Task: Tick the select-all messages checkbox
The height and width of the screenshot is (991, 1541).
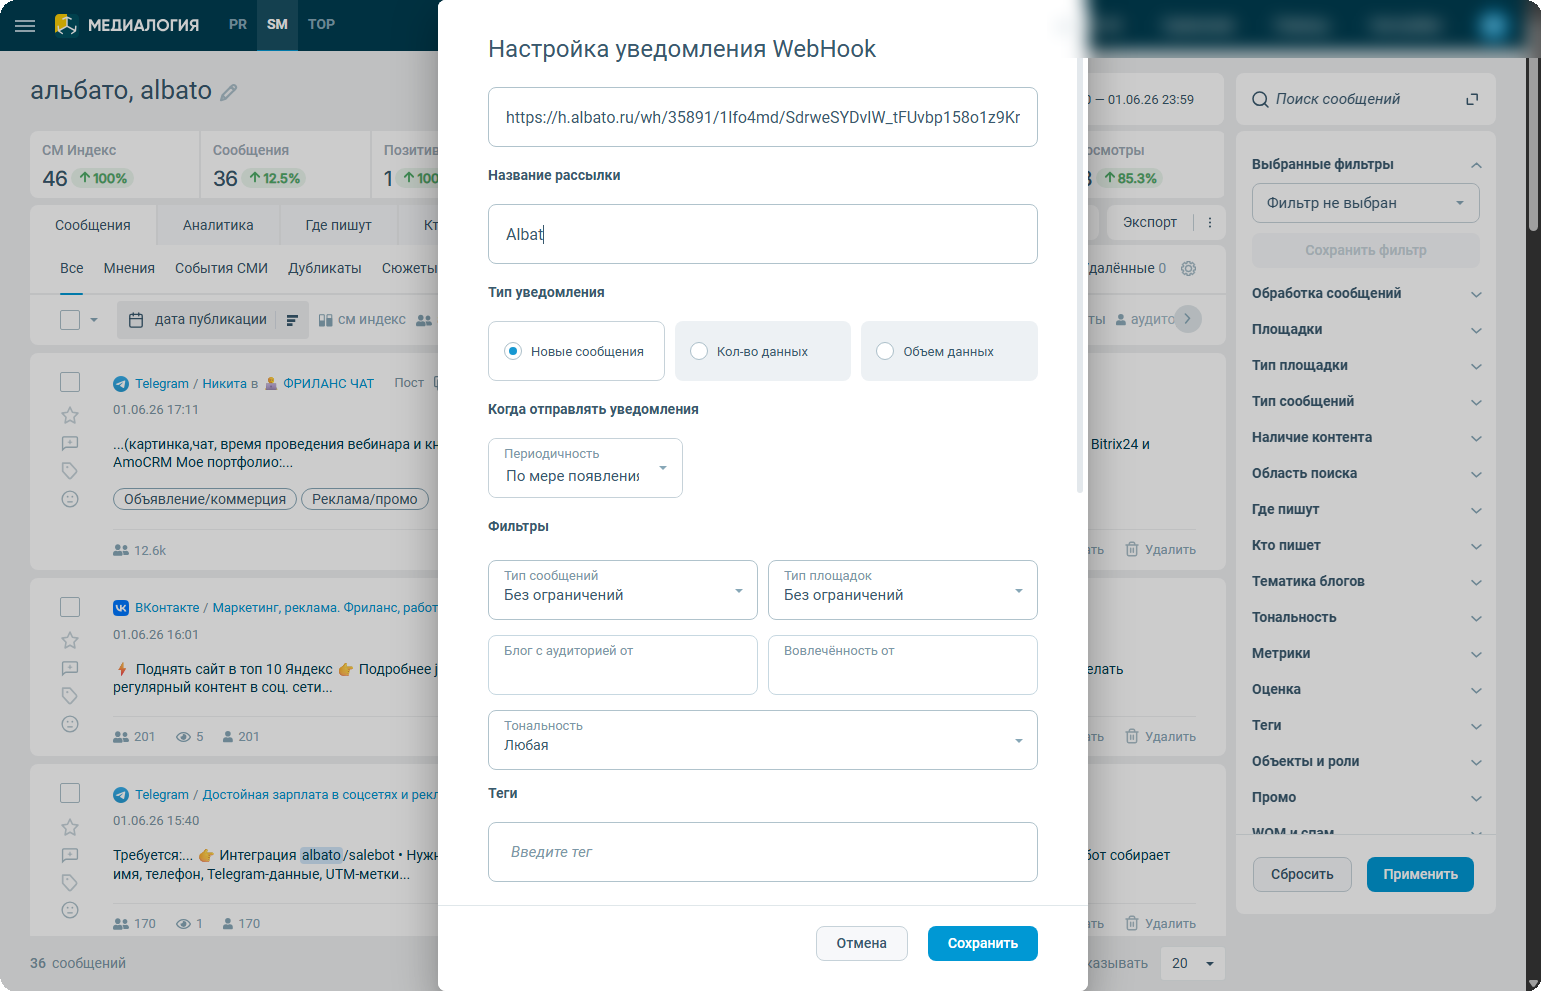Action: [x=70, y=320]
